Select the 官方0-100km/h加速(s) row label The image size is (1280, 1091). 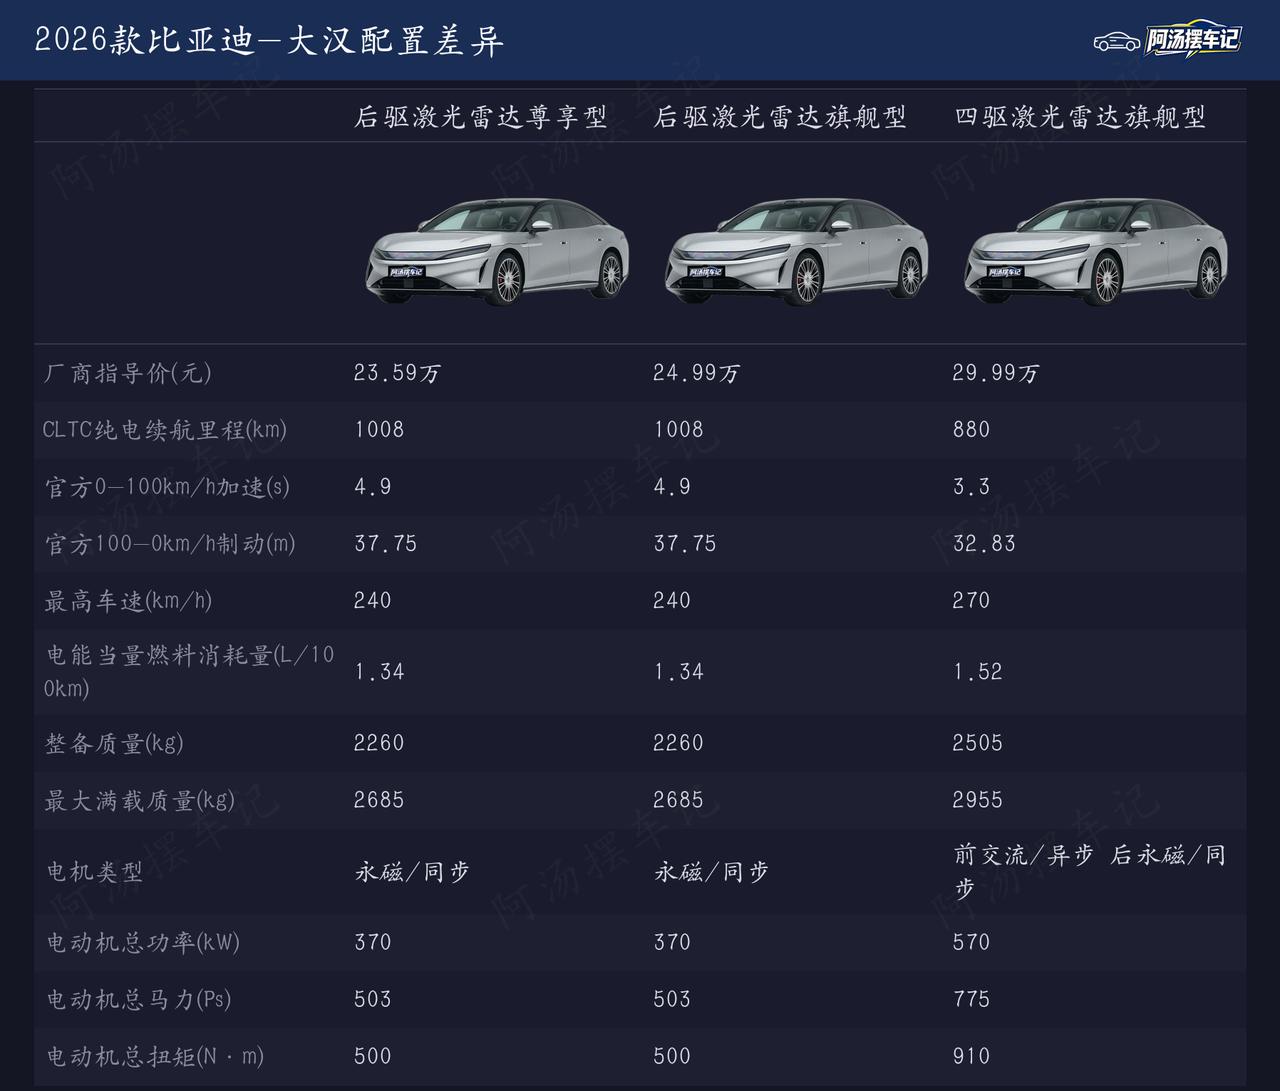(x=167, y=487)
